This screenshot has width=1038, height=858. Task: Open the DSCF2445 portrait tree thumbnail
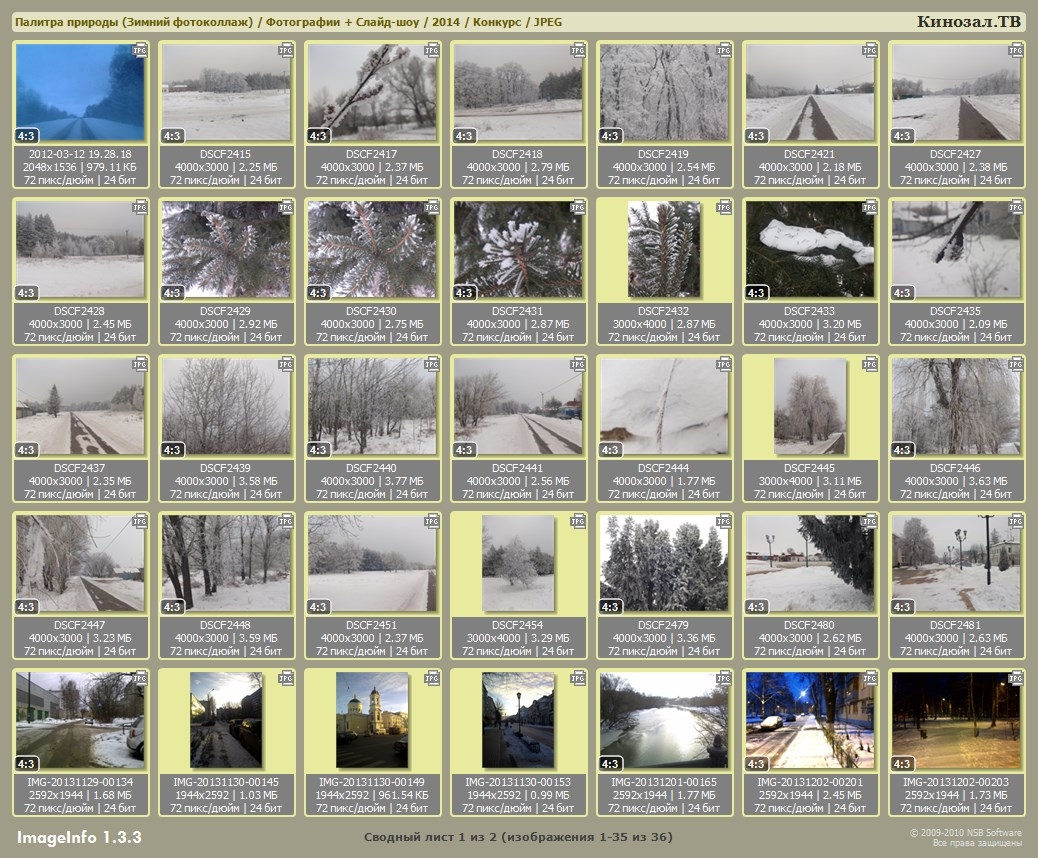pyautogui.click(x=810, y=406)
